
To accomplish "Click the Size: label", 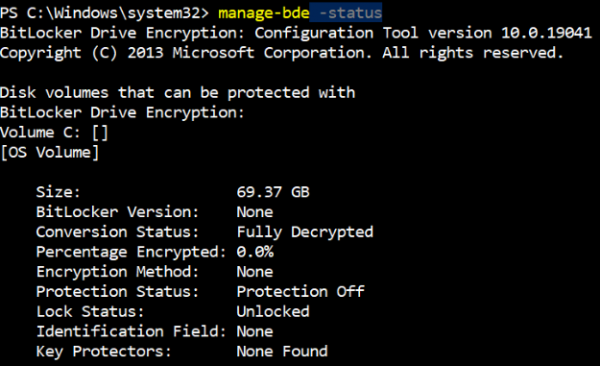I will click(58, 192).
